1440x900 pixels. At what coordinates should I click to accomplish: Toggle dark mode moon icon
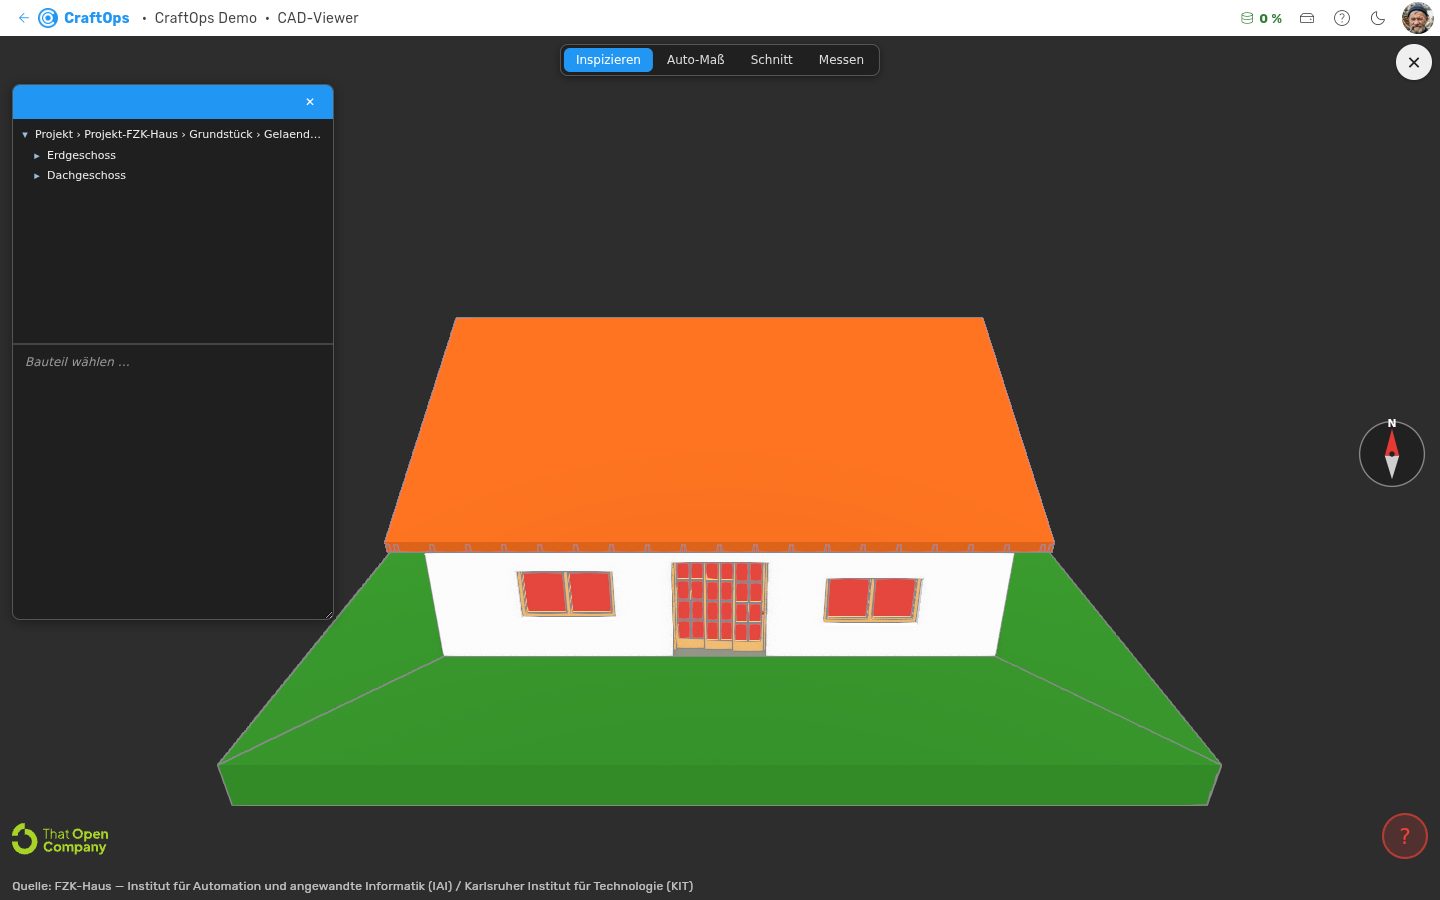(1378, 18)
